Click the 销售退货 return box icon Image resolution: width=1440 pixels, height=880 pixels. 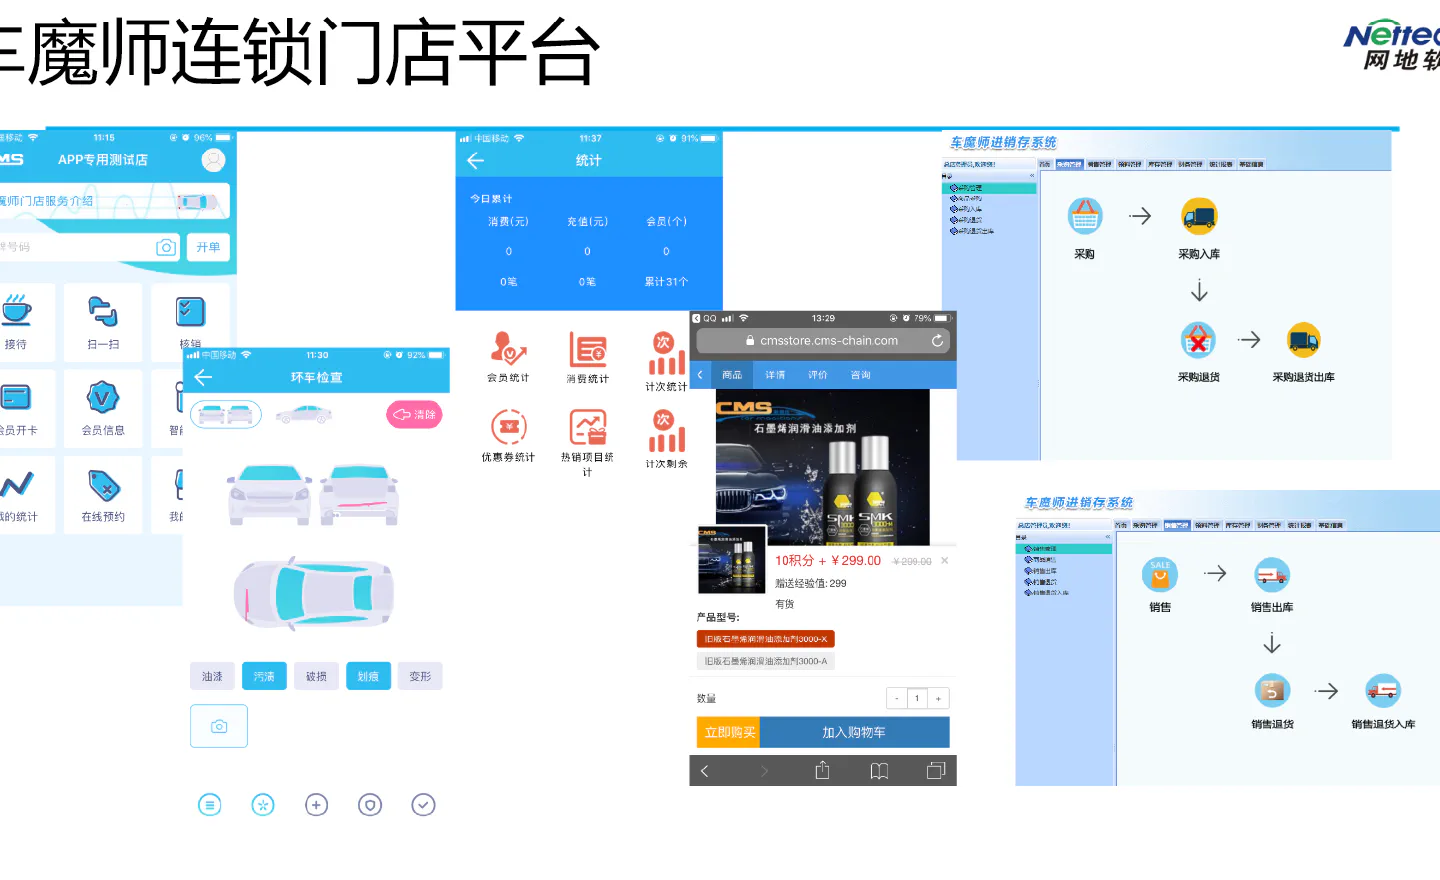point(1272,691)
